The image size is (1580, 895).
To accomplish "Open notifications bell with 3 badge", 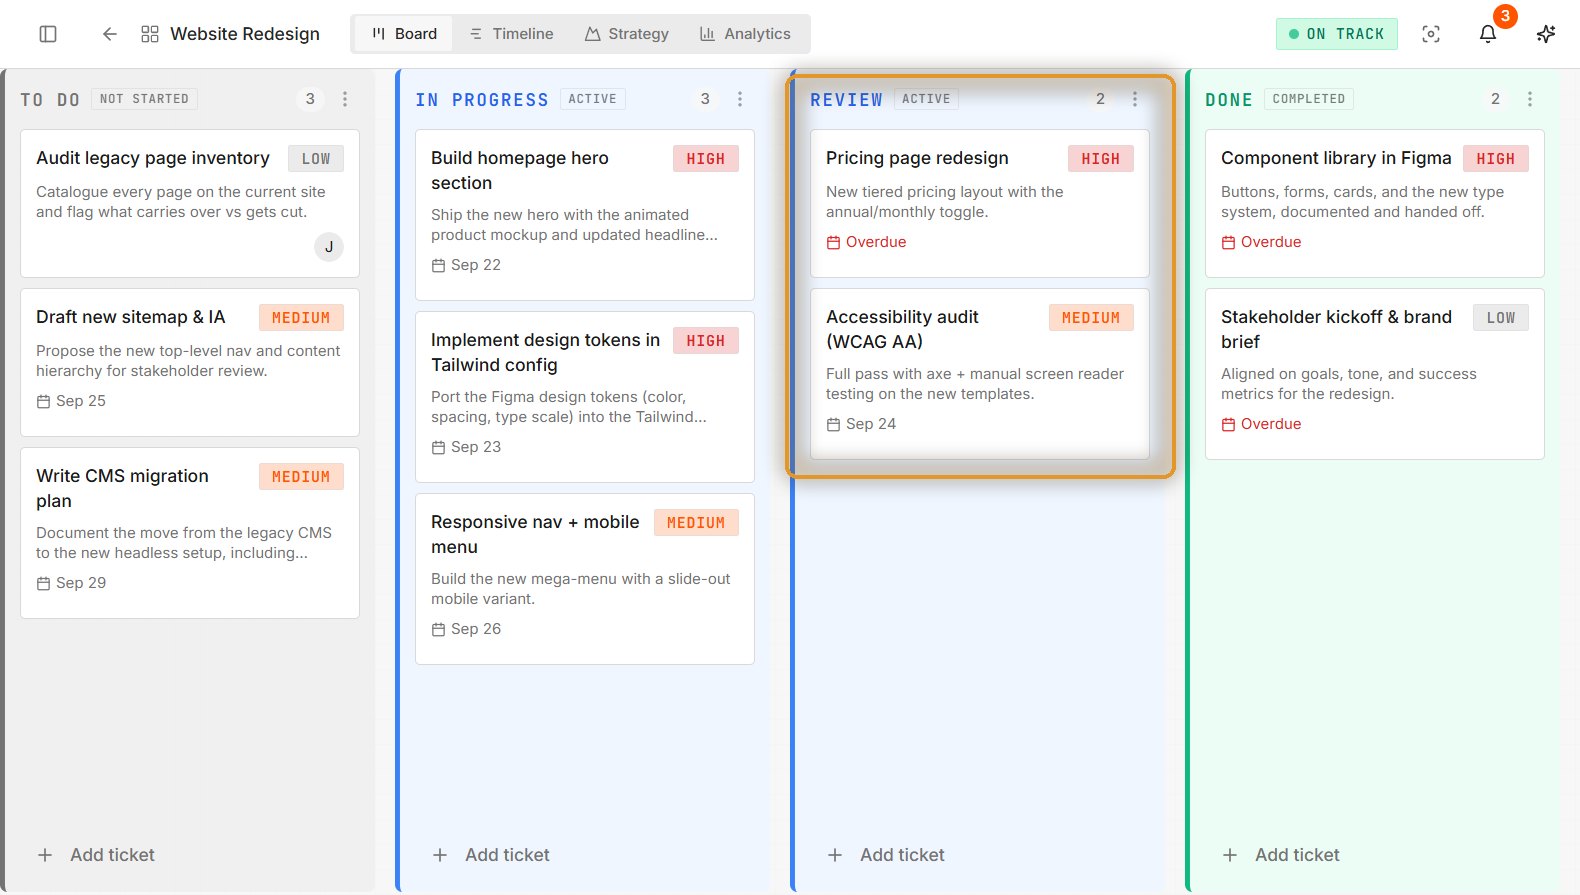I will coord(1488,34).
